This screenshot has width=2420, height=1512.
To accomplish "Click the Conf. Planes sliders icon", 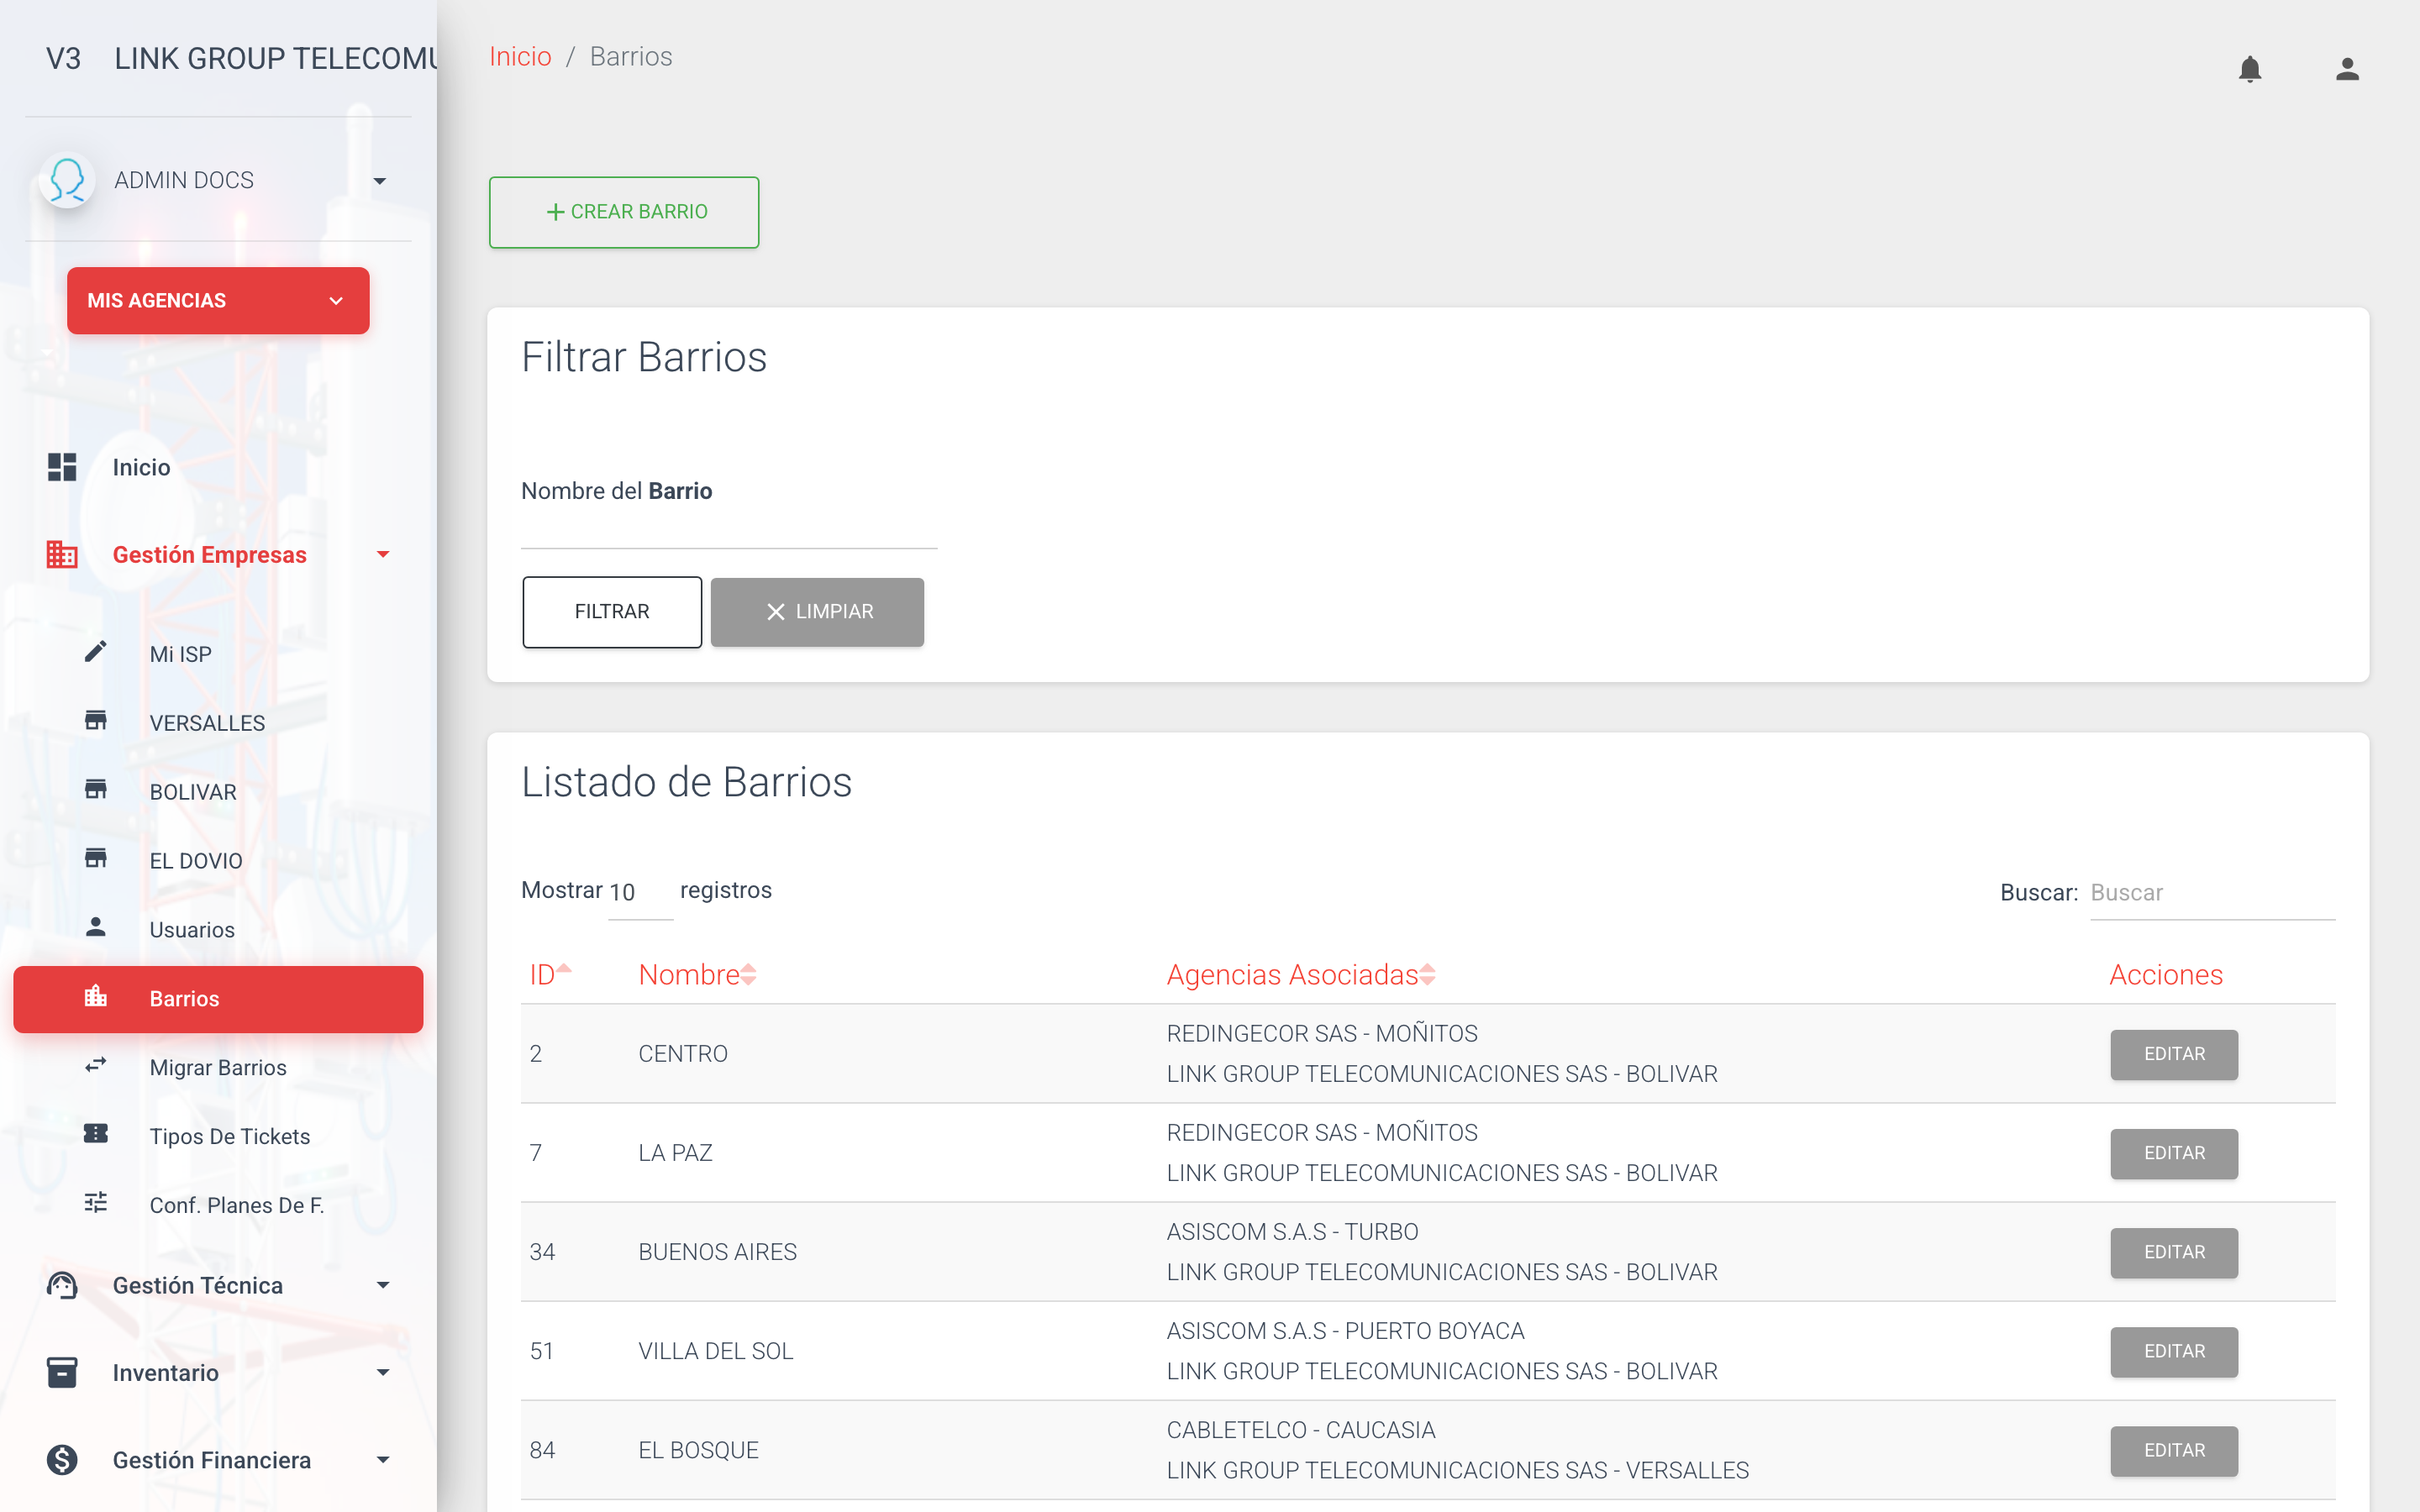I will tap(95, 1203).
